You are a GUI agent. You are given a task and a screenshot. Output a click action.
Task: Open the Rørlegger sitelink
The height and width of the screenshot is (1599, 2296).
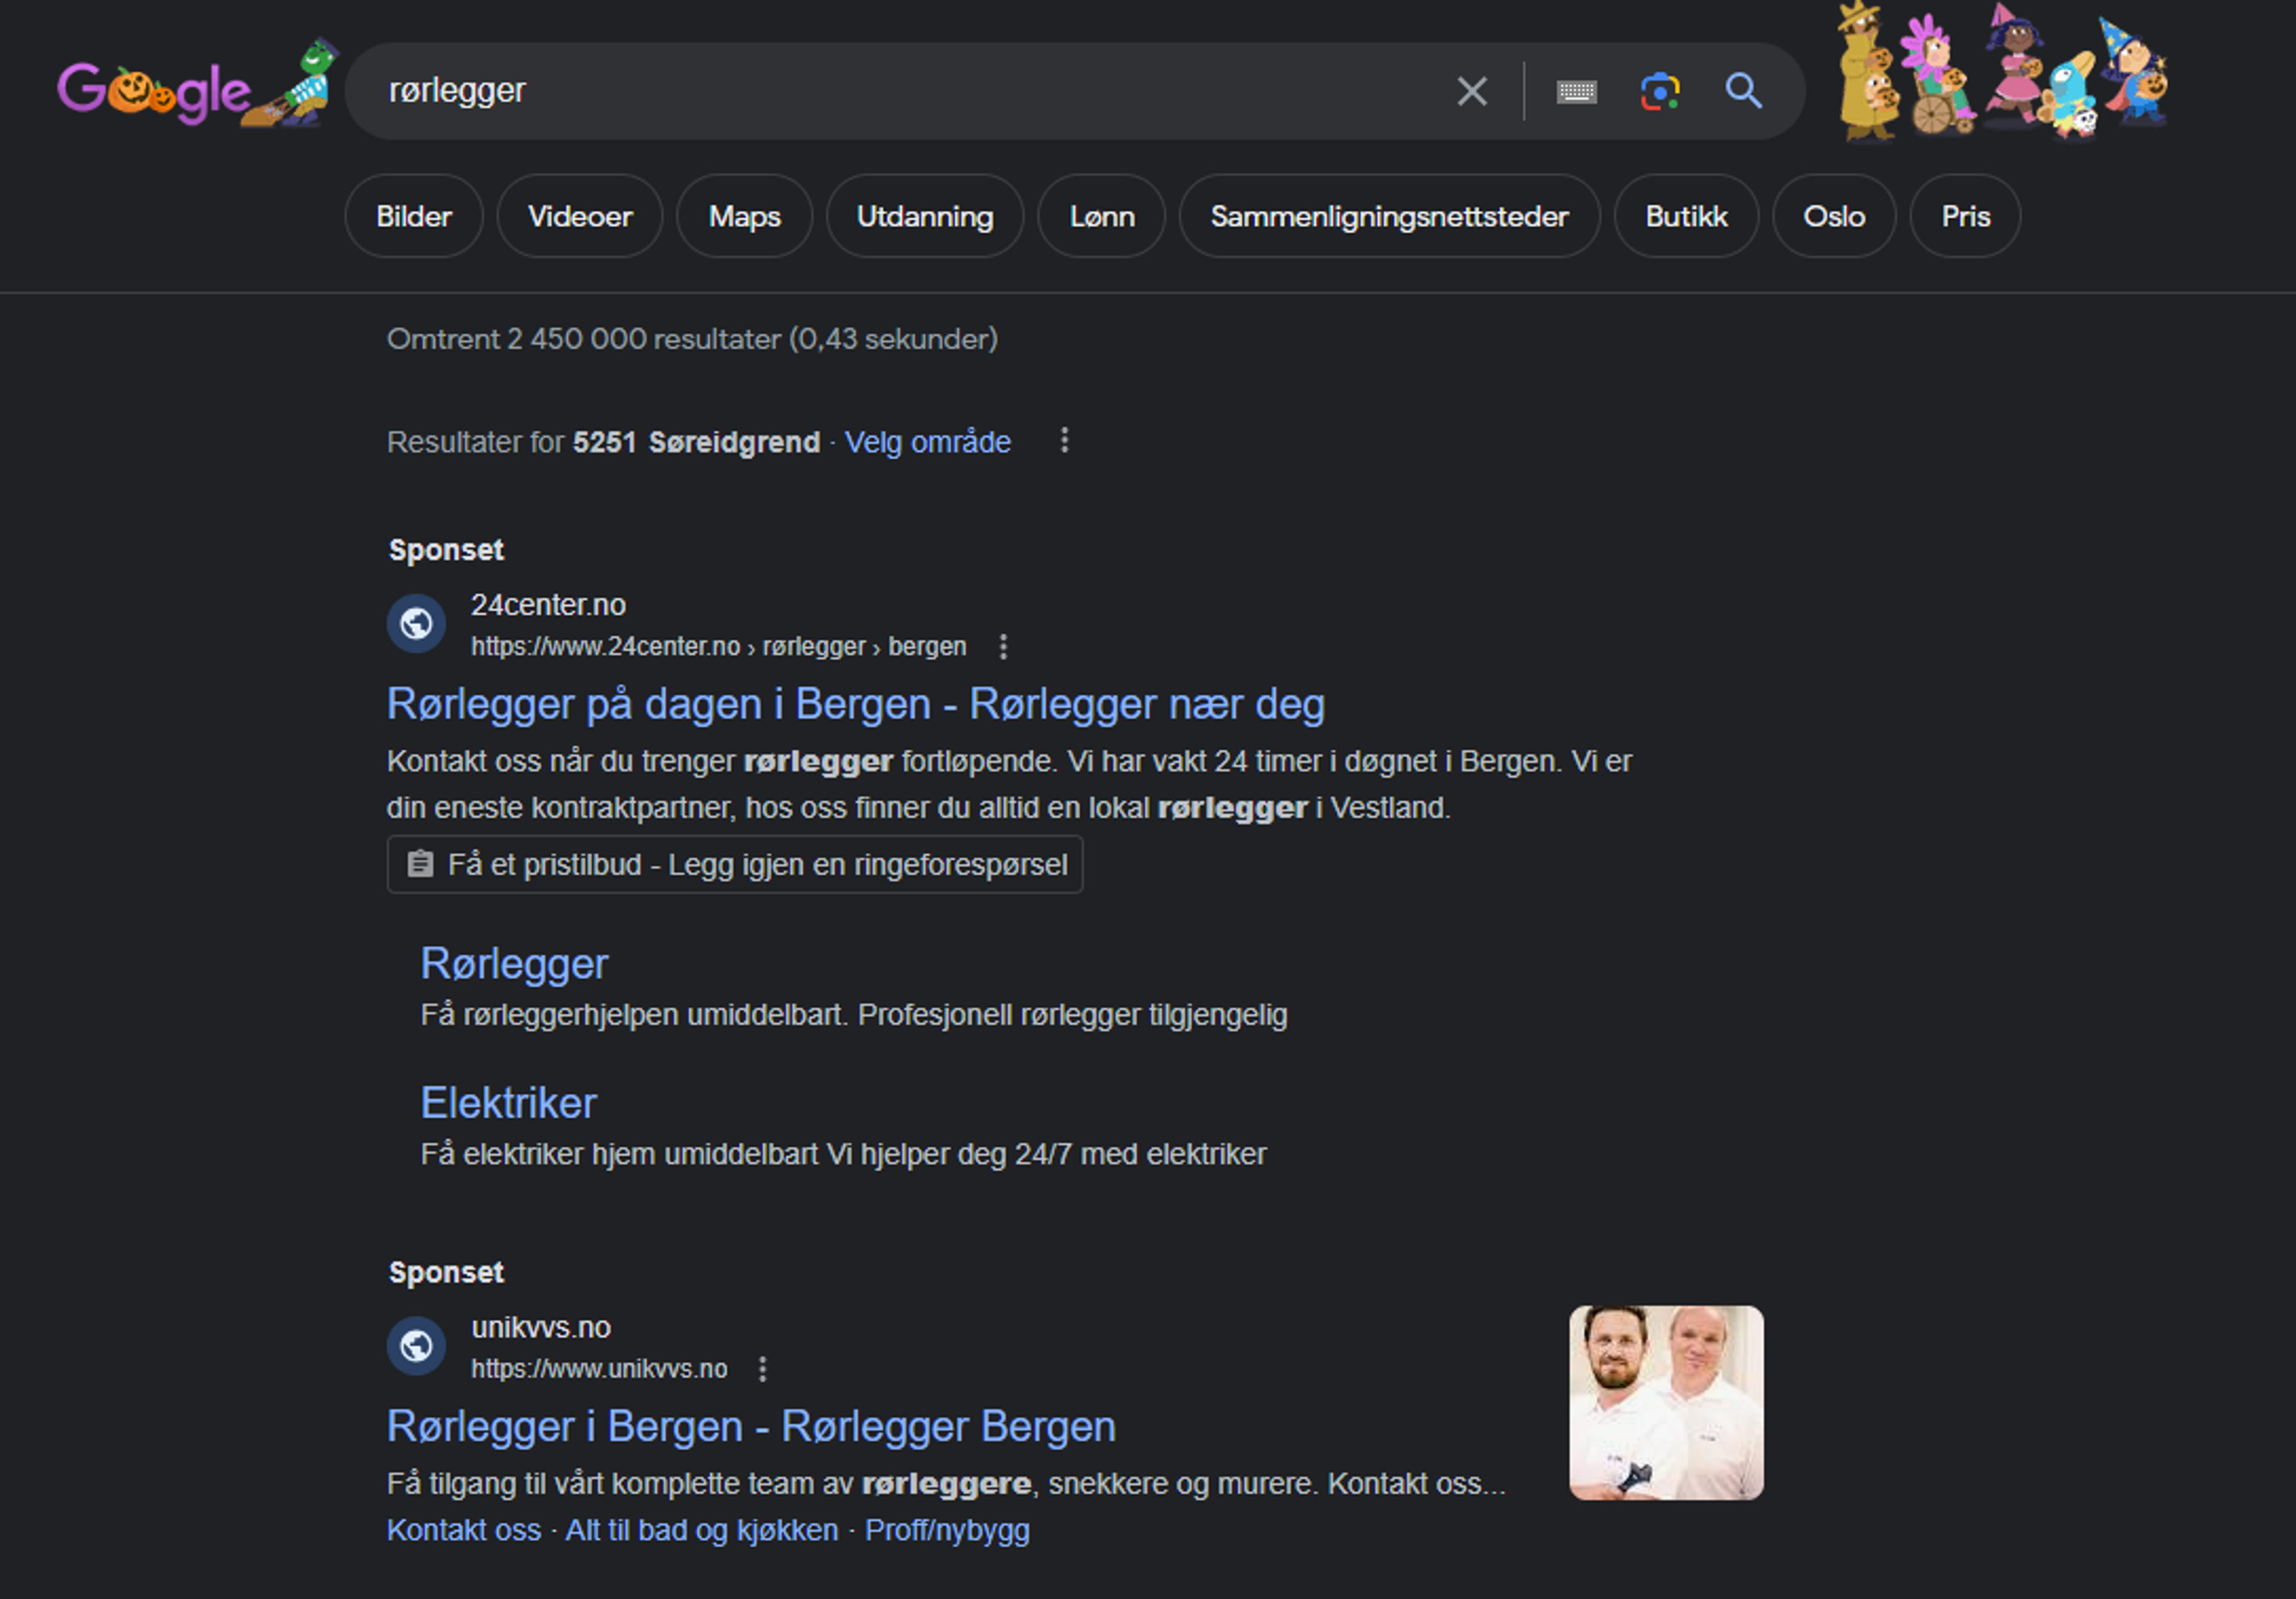514,964
